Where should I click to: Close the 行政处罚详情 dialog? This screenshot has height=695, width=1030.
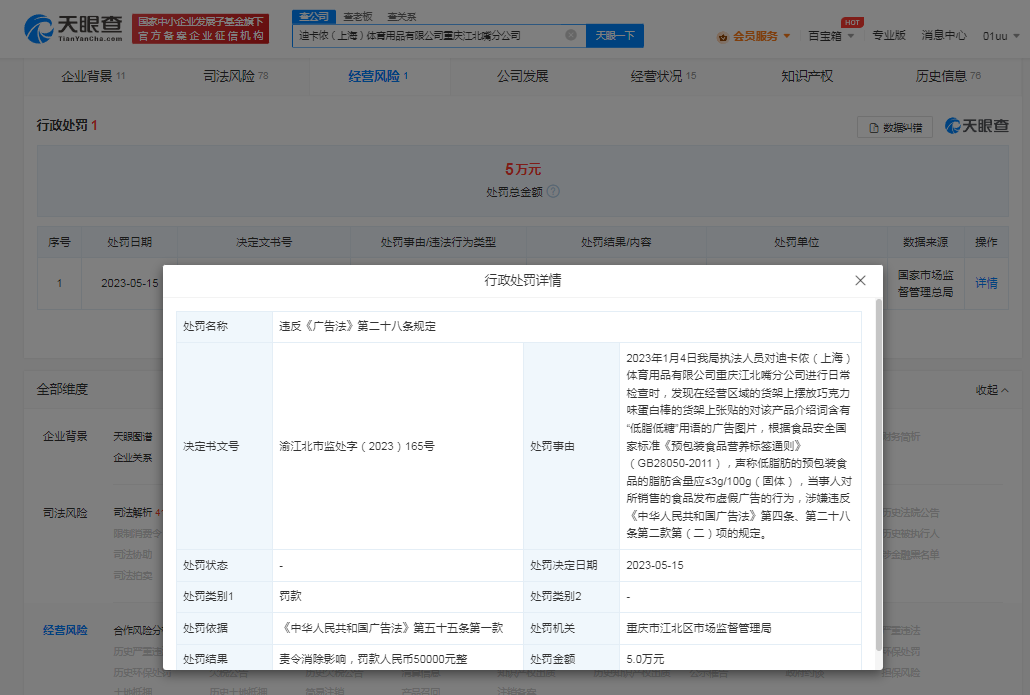(x=860, y=281)
